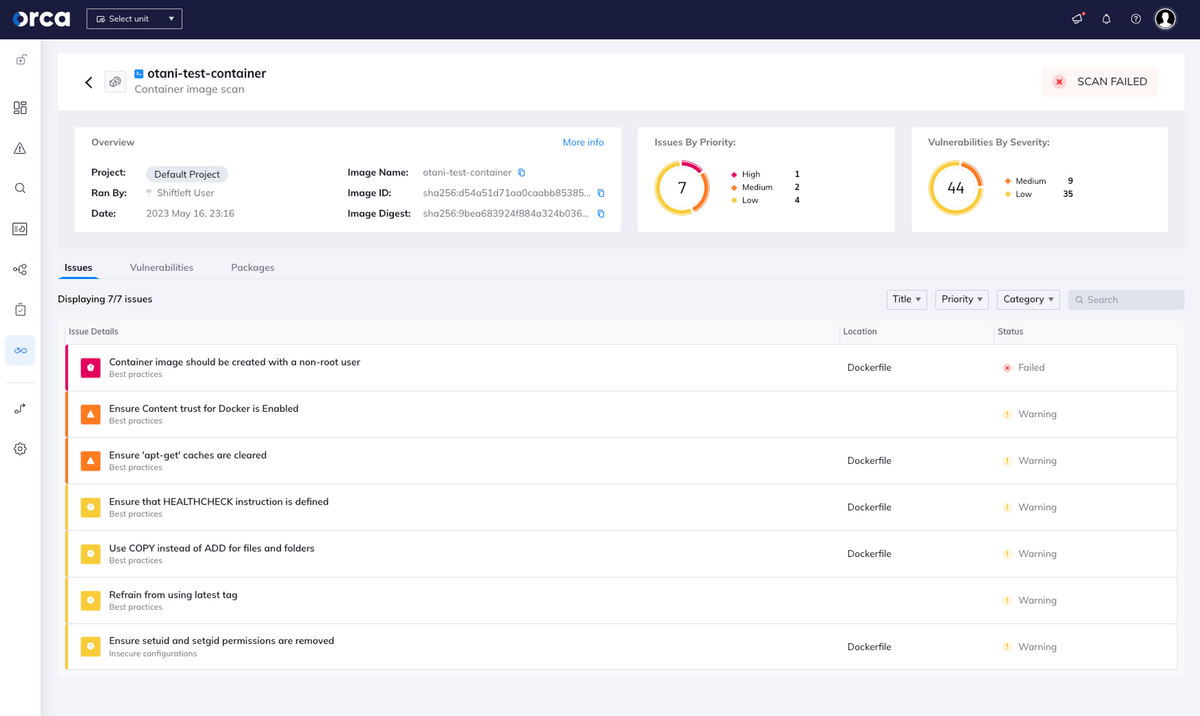Click the back arrow beside otani-test-container

pos(89,82)
